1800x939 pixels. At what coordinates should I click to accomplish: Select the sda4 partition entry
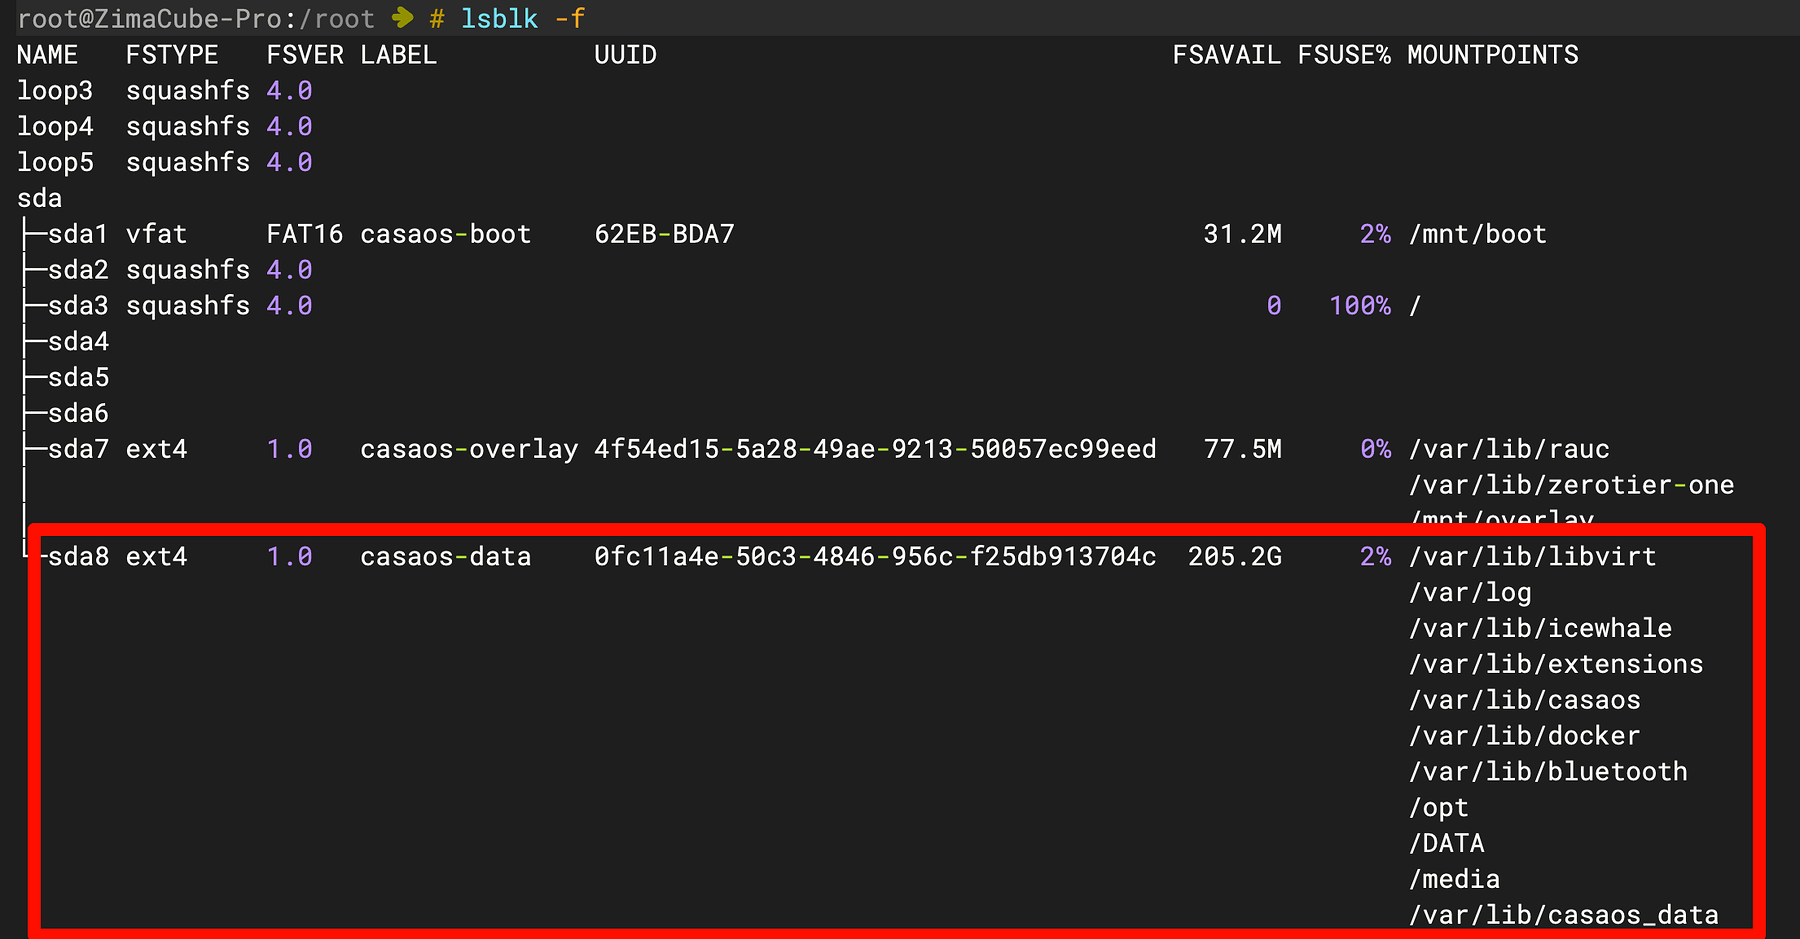(x=78, y=342)
